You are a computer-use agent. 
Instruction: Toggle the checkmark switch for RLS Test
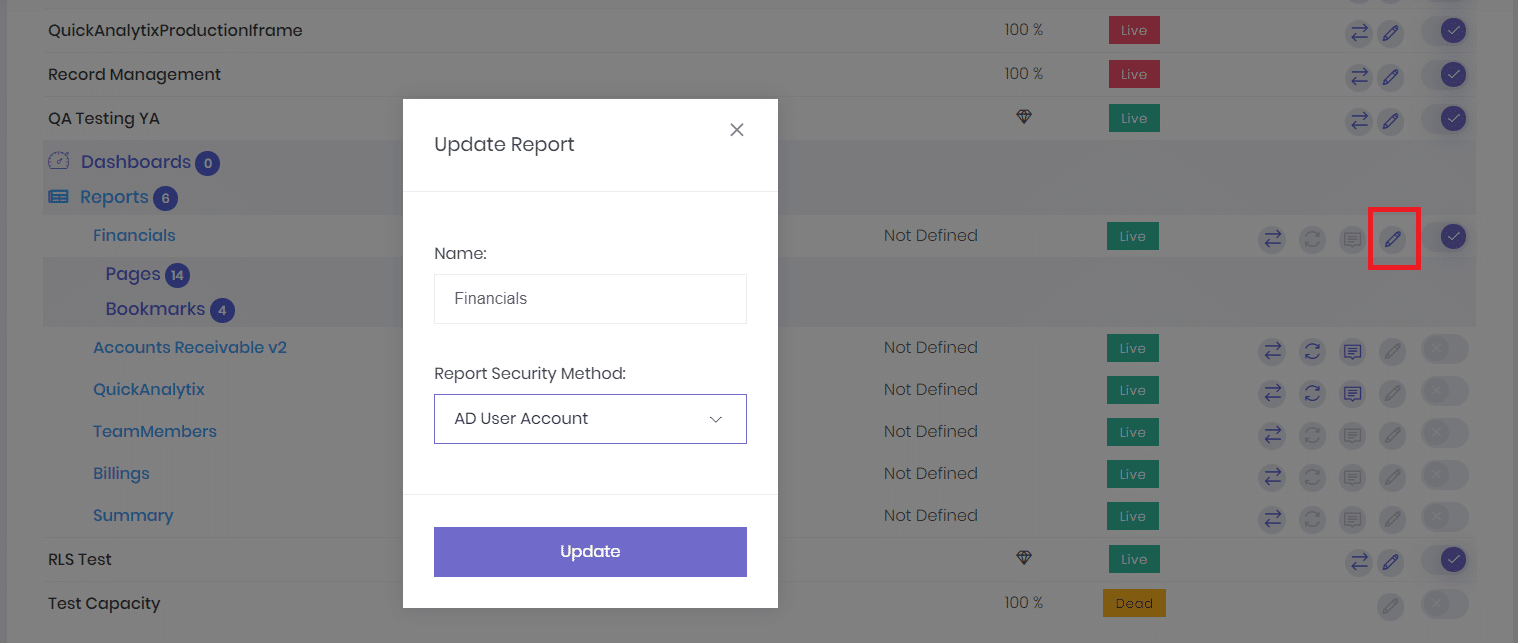1452,560
